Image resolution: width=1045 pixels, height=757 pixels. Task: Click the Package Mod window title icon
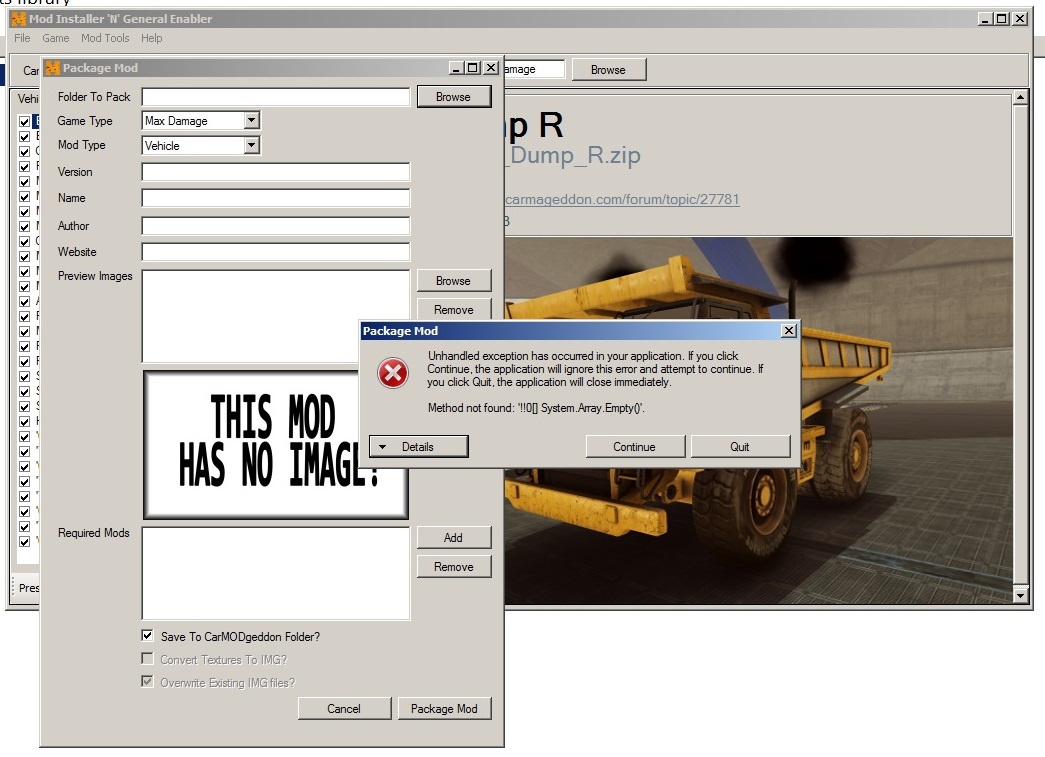click(52, 68)
